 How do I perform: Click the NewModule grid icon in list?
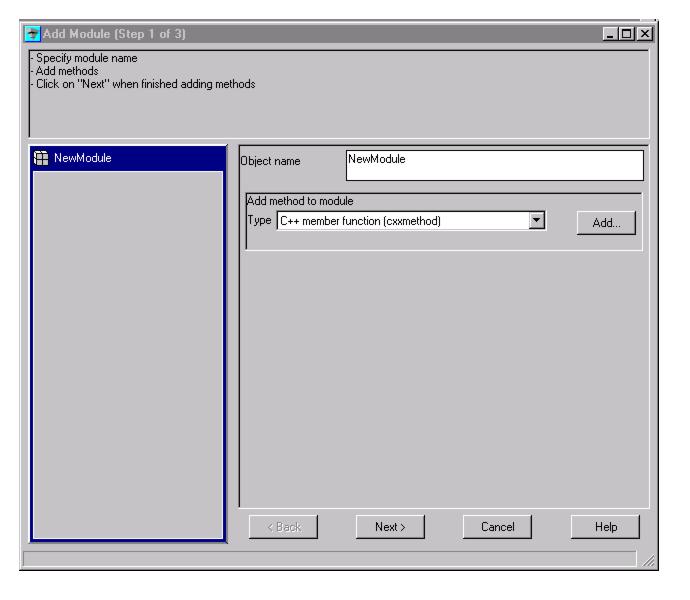tap(42, 158)
